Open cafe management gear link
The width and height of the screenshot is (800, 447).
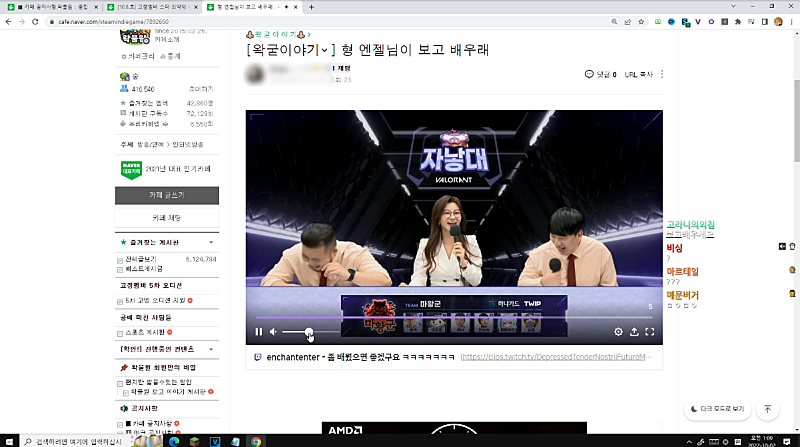click(138, 57)
